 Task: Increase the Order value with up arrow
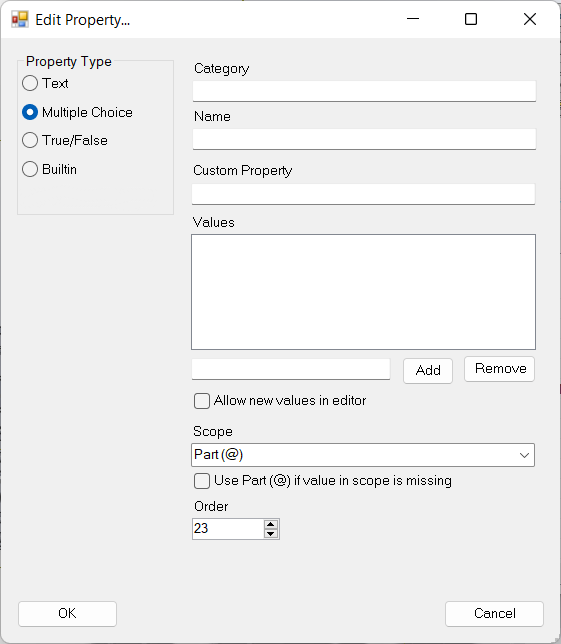271,524
